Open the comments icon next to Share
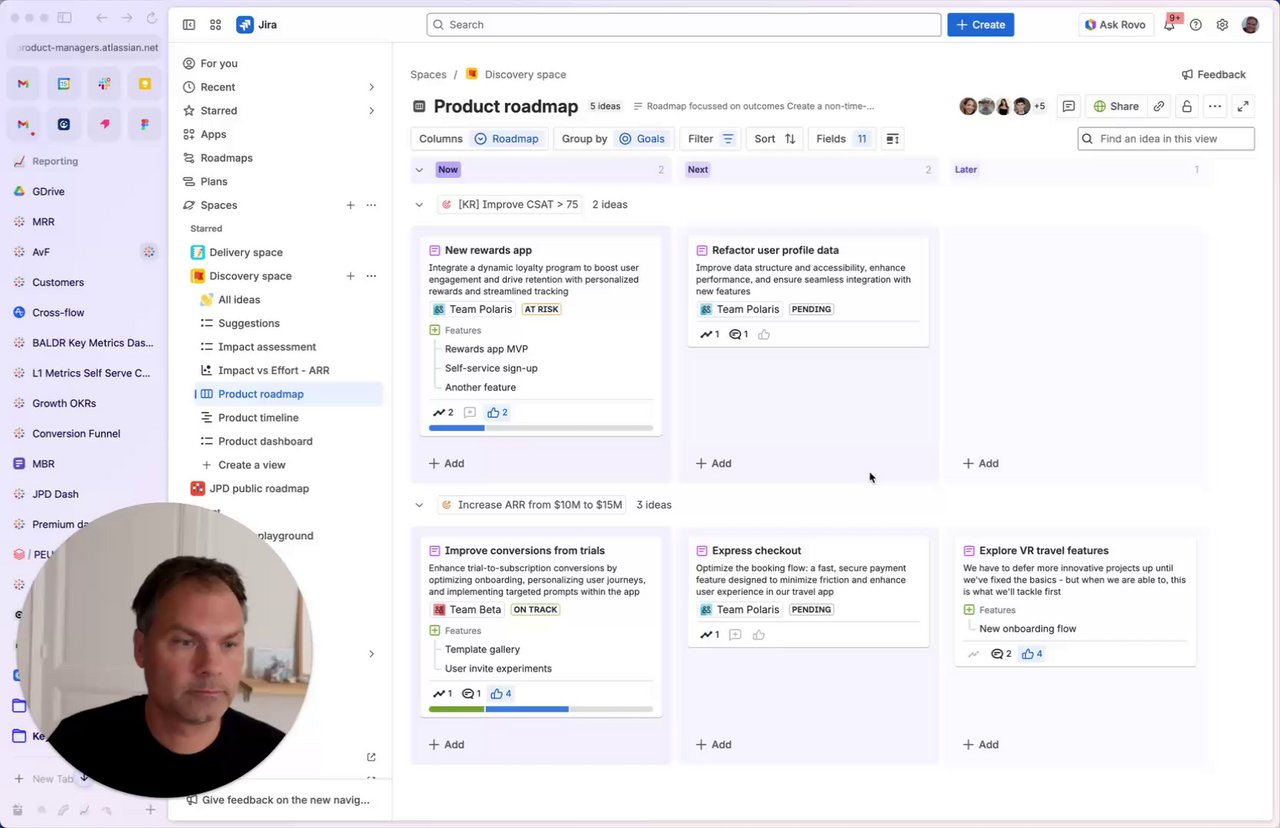Screen dimensions: 1280x828 coord(1069,106)
